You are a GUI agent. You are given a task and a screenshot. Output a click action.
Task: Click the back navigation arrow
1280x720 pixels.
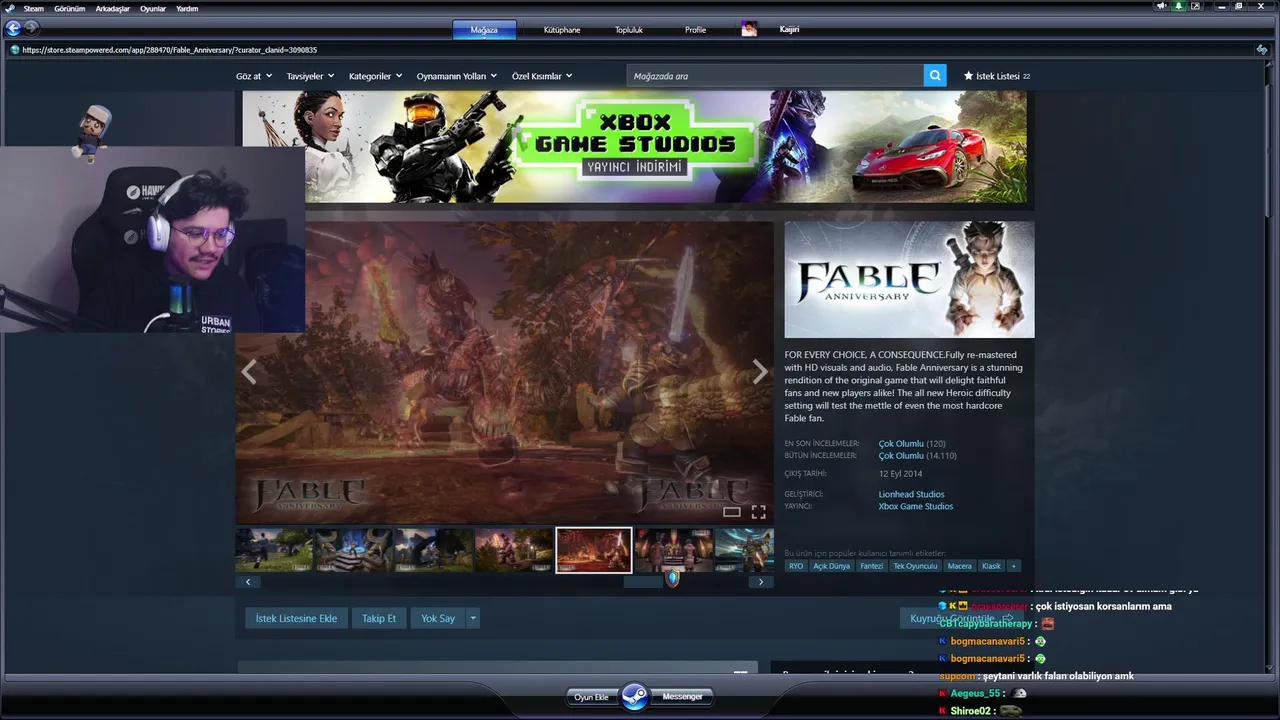tap(13, 28)
